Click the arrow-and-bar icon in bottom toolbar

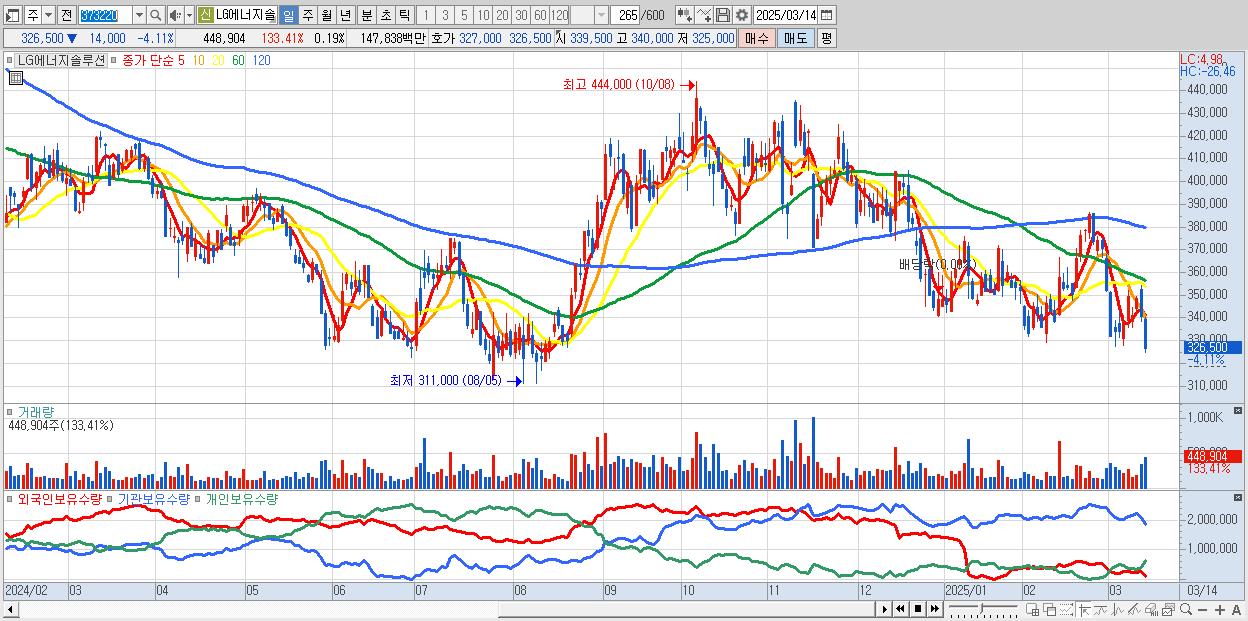[x=1083, y=610]
